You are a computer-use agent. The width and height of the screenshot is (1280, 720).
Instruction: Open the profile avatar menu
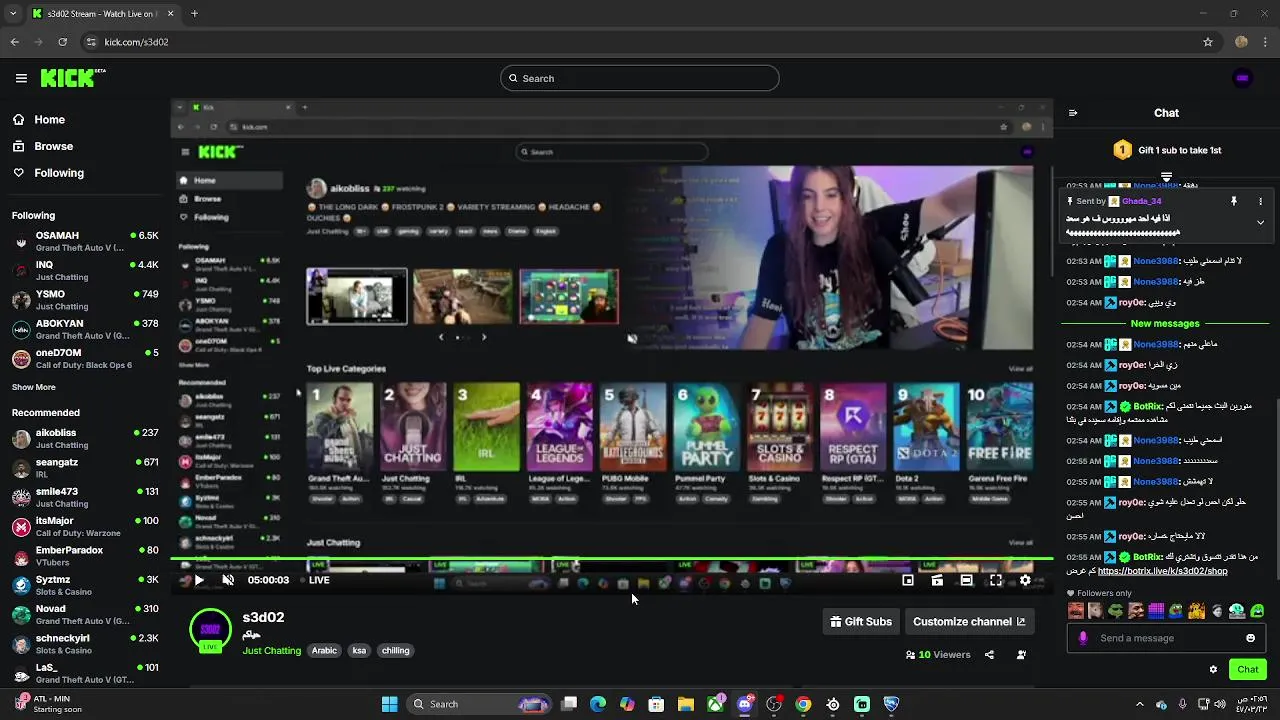(x=1242, y=78)
